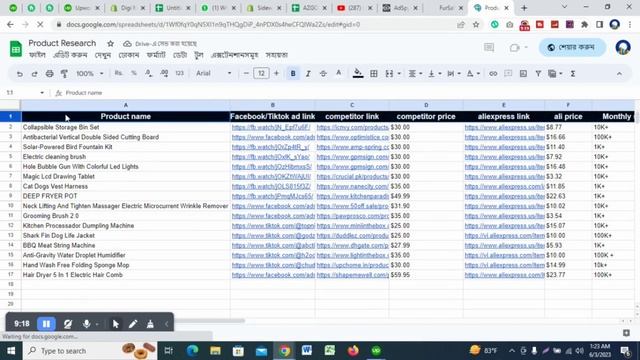
Task: Select the Paint format tool
Action: [64, 74]
